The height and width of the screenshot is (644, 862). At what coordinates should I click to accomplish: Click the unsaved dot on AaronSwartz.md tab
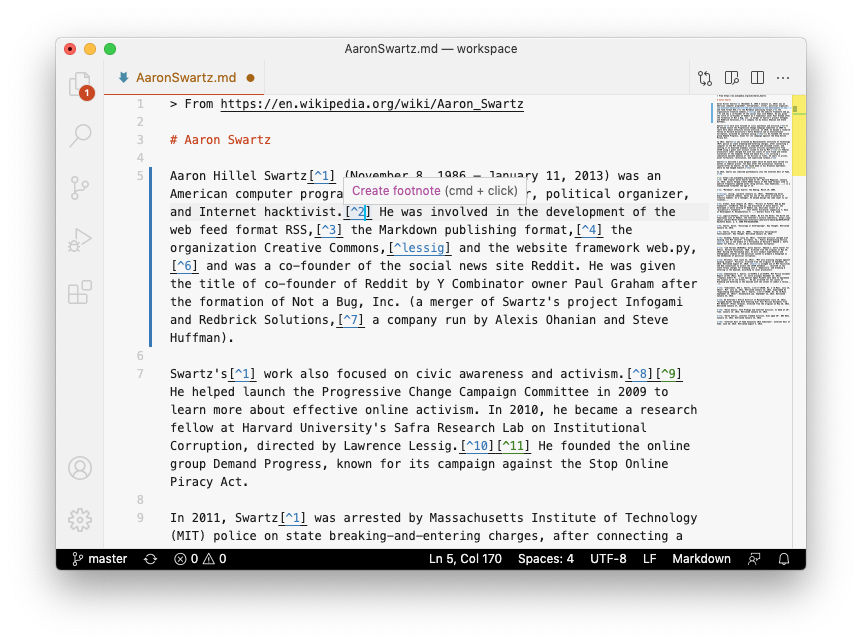pyautogui.click(x=251, y=78)
